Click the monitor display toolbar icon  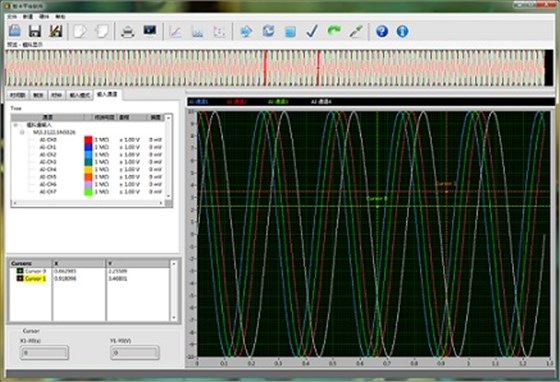[150, 31]
